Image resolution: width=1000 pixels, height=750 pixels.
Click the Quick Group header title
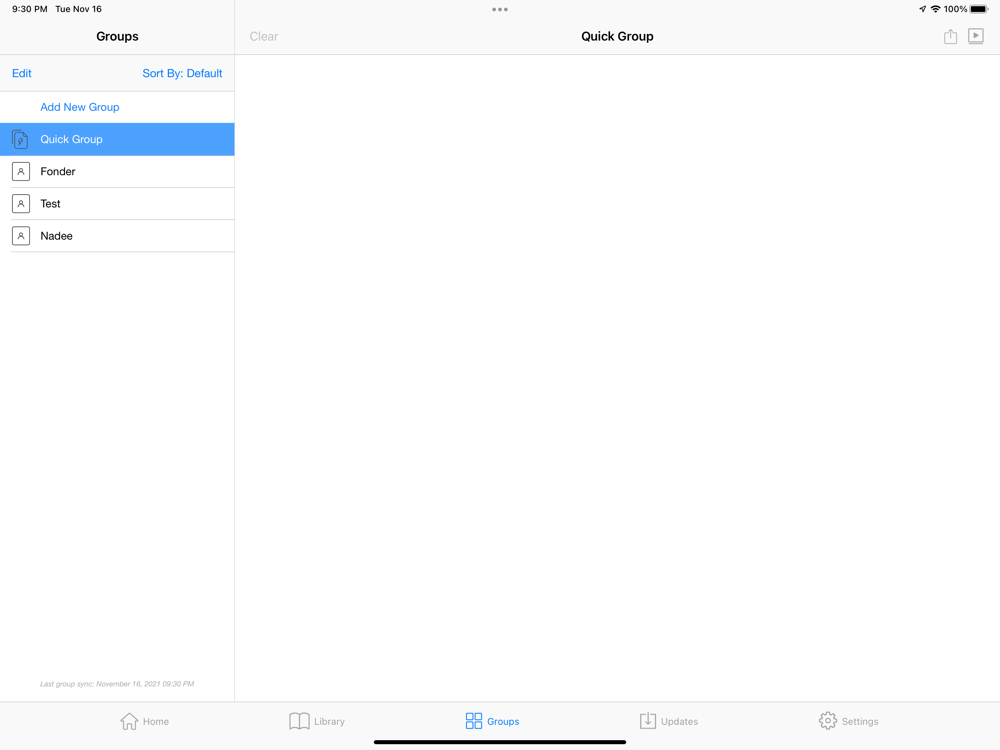617,36
